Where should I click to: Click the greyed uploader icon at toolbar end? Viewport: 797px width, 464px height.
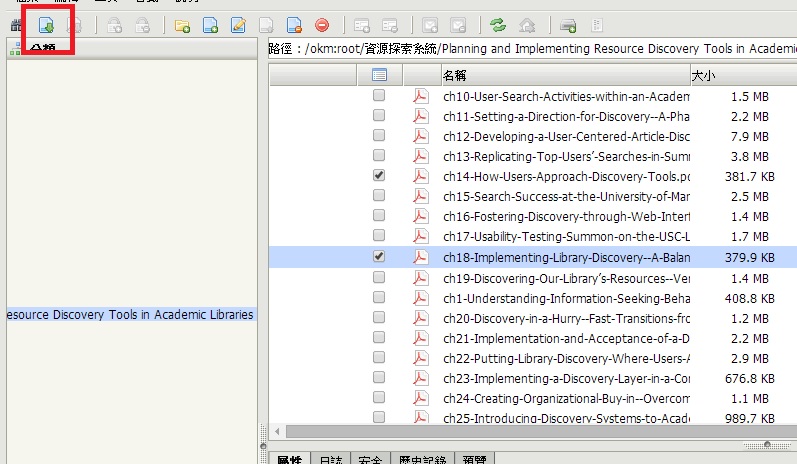pyautogui.click(x=597, y=25)
